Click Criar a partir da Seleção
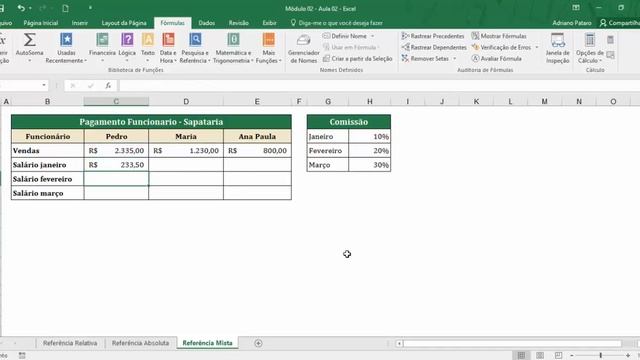Image resolution: width=640 pixels, height=360 pixels. 358,58
